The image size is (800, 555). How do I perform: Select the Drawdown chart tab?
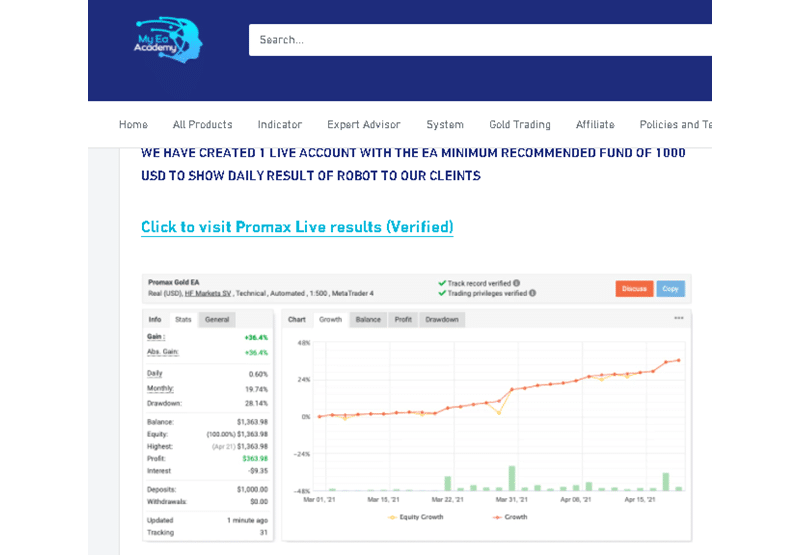pos(442,320)
